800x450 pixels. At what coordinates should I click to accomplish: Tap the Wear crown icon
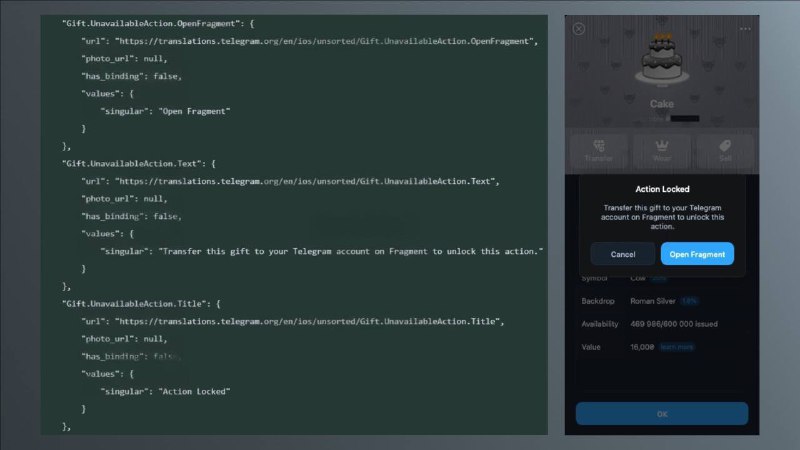coord(661,150)
